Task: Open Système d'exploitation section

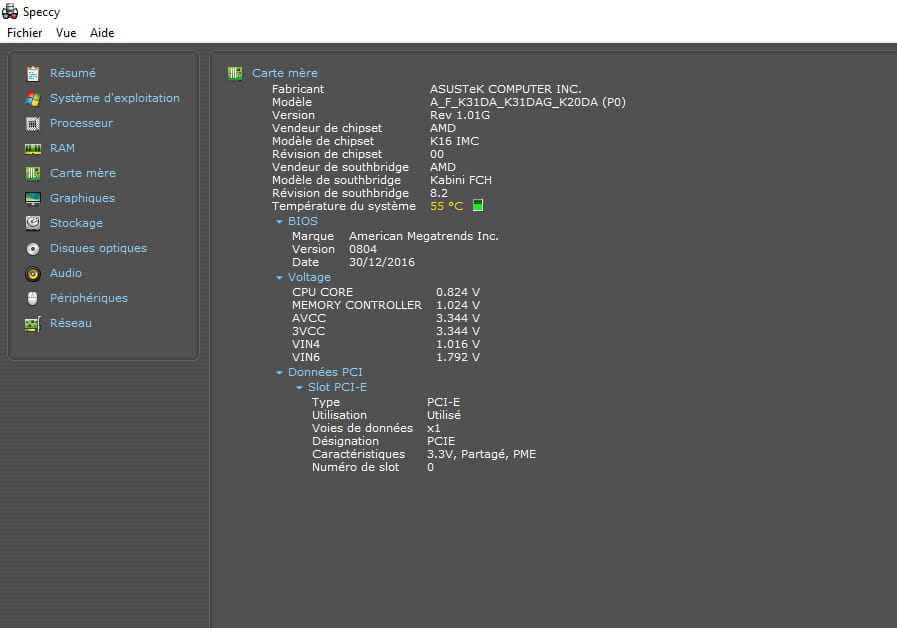Action: pyautogui.click(x=114, y=98)
